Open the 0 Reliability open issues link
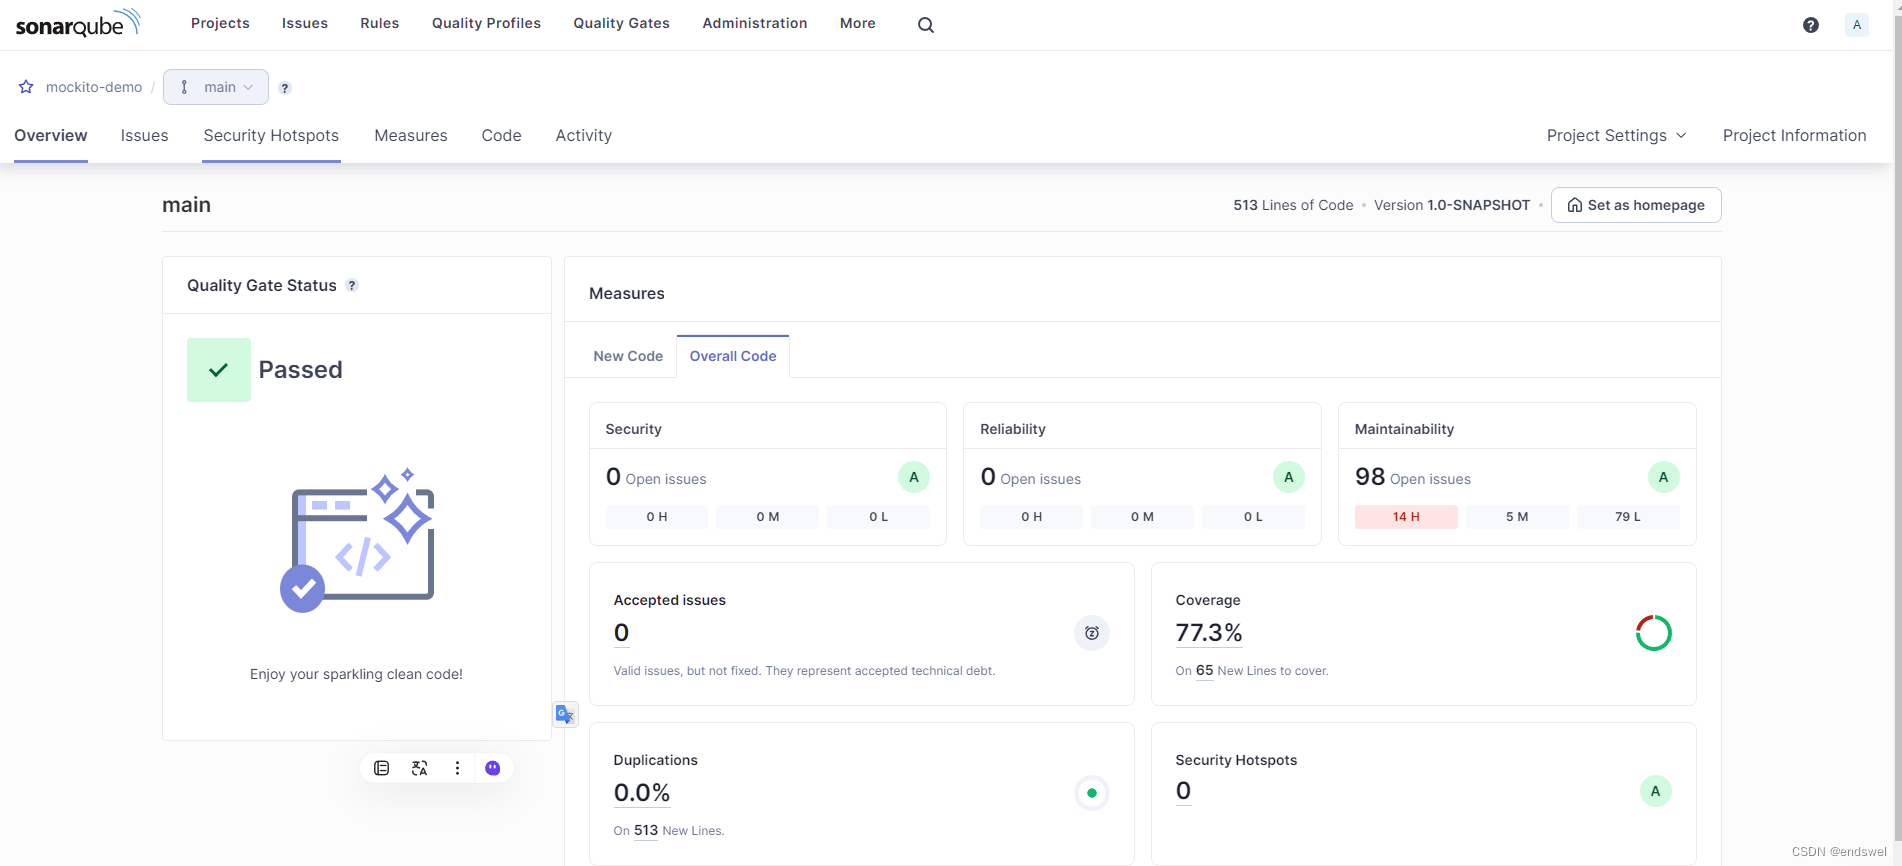This screenshot has height=866, width=1902. [1031, 477]
